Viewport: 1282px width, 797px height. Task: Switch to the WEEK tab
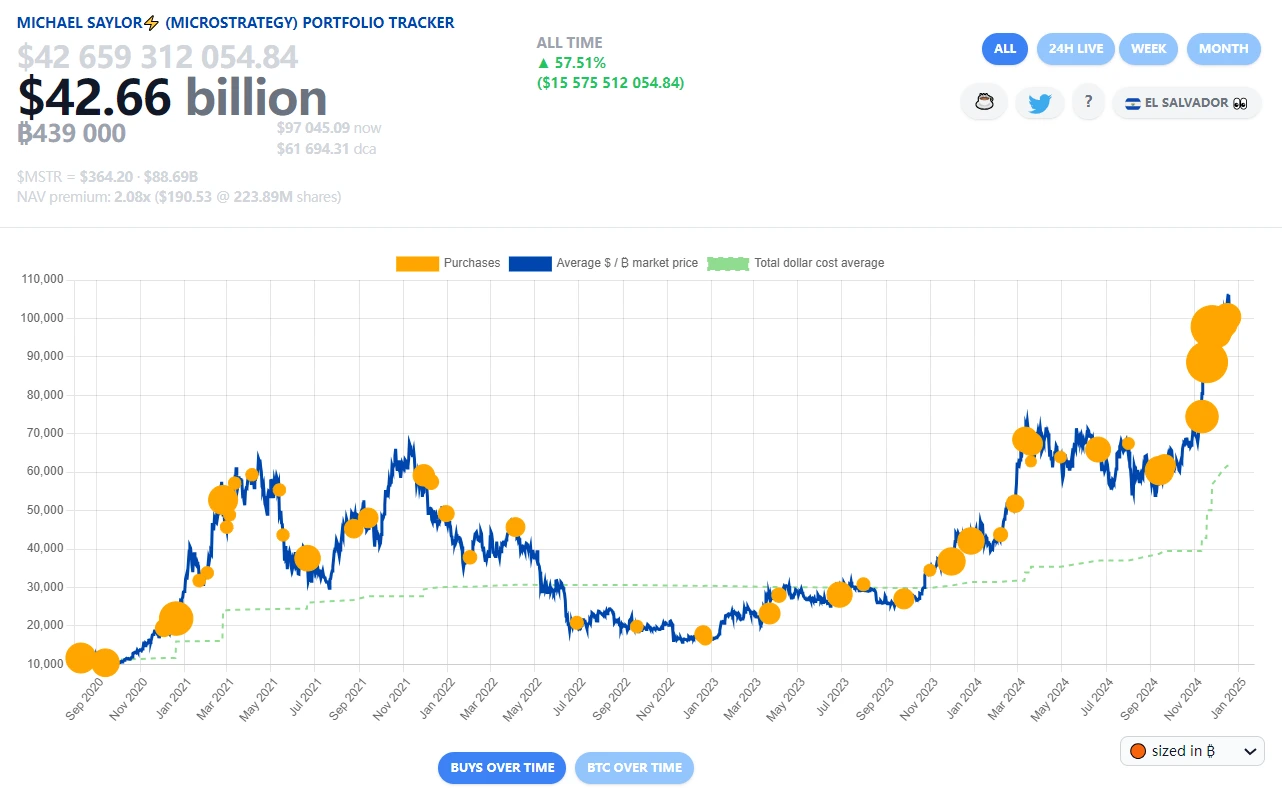[1149, 48]
